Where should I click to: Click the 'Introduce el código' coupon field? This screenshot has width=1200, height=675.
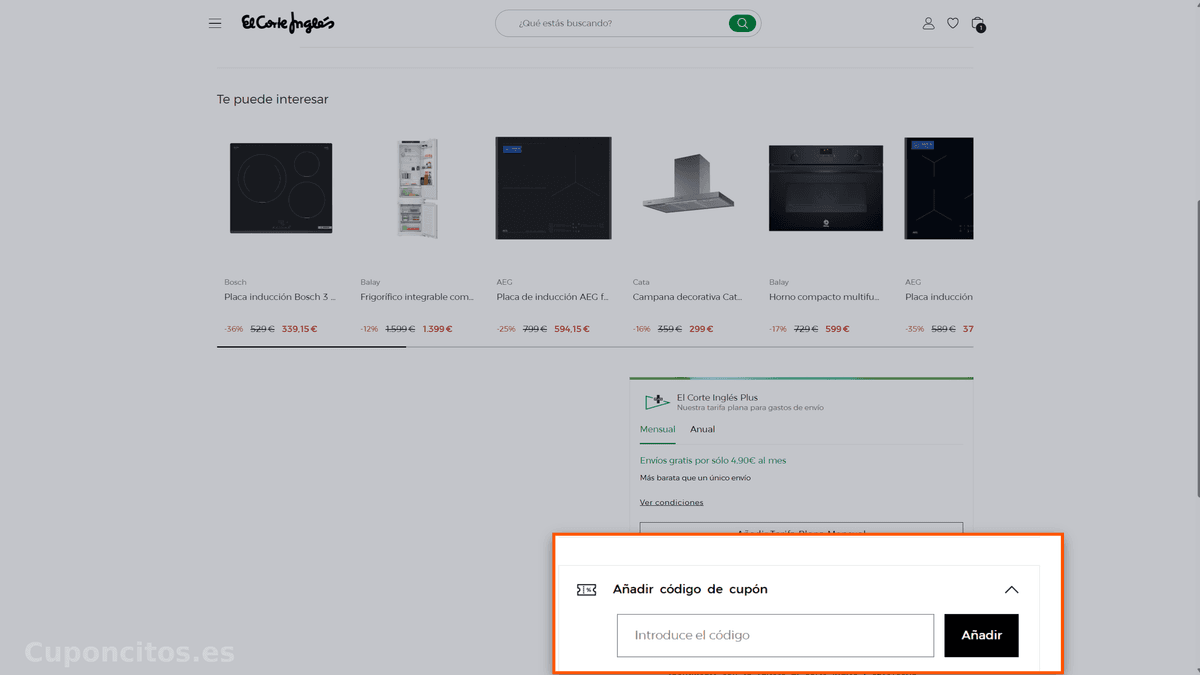click(x=775, y=636)
